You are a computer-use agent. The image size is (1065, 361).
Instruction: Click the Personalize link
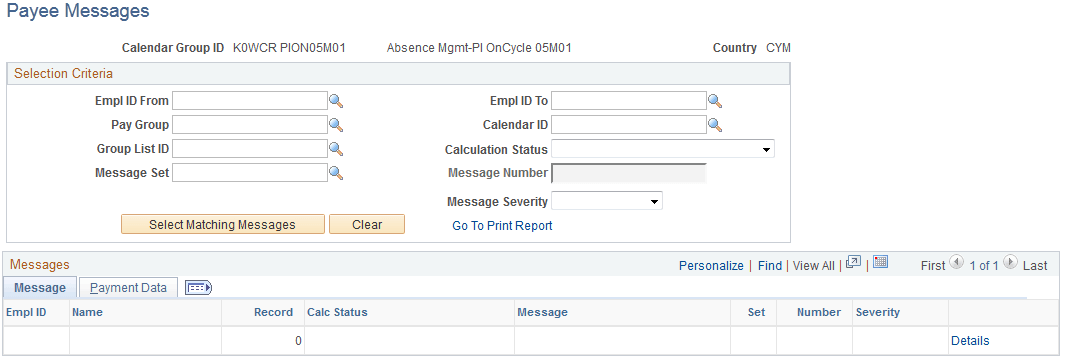point(711,266)
